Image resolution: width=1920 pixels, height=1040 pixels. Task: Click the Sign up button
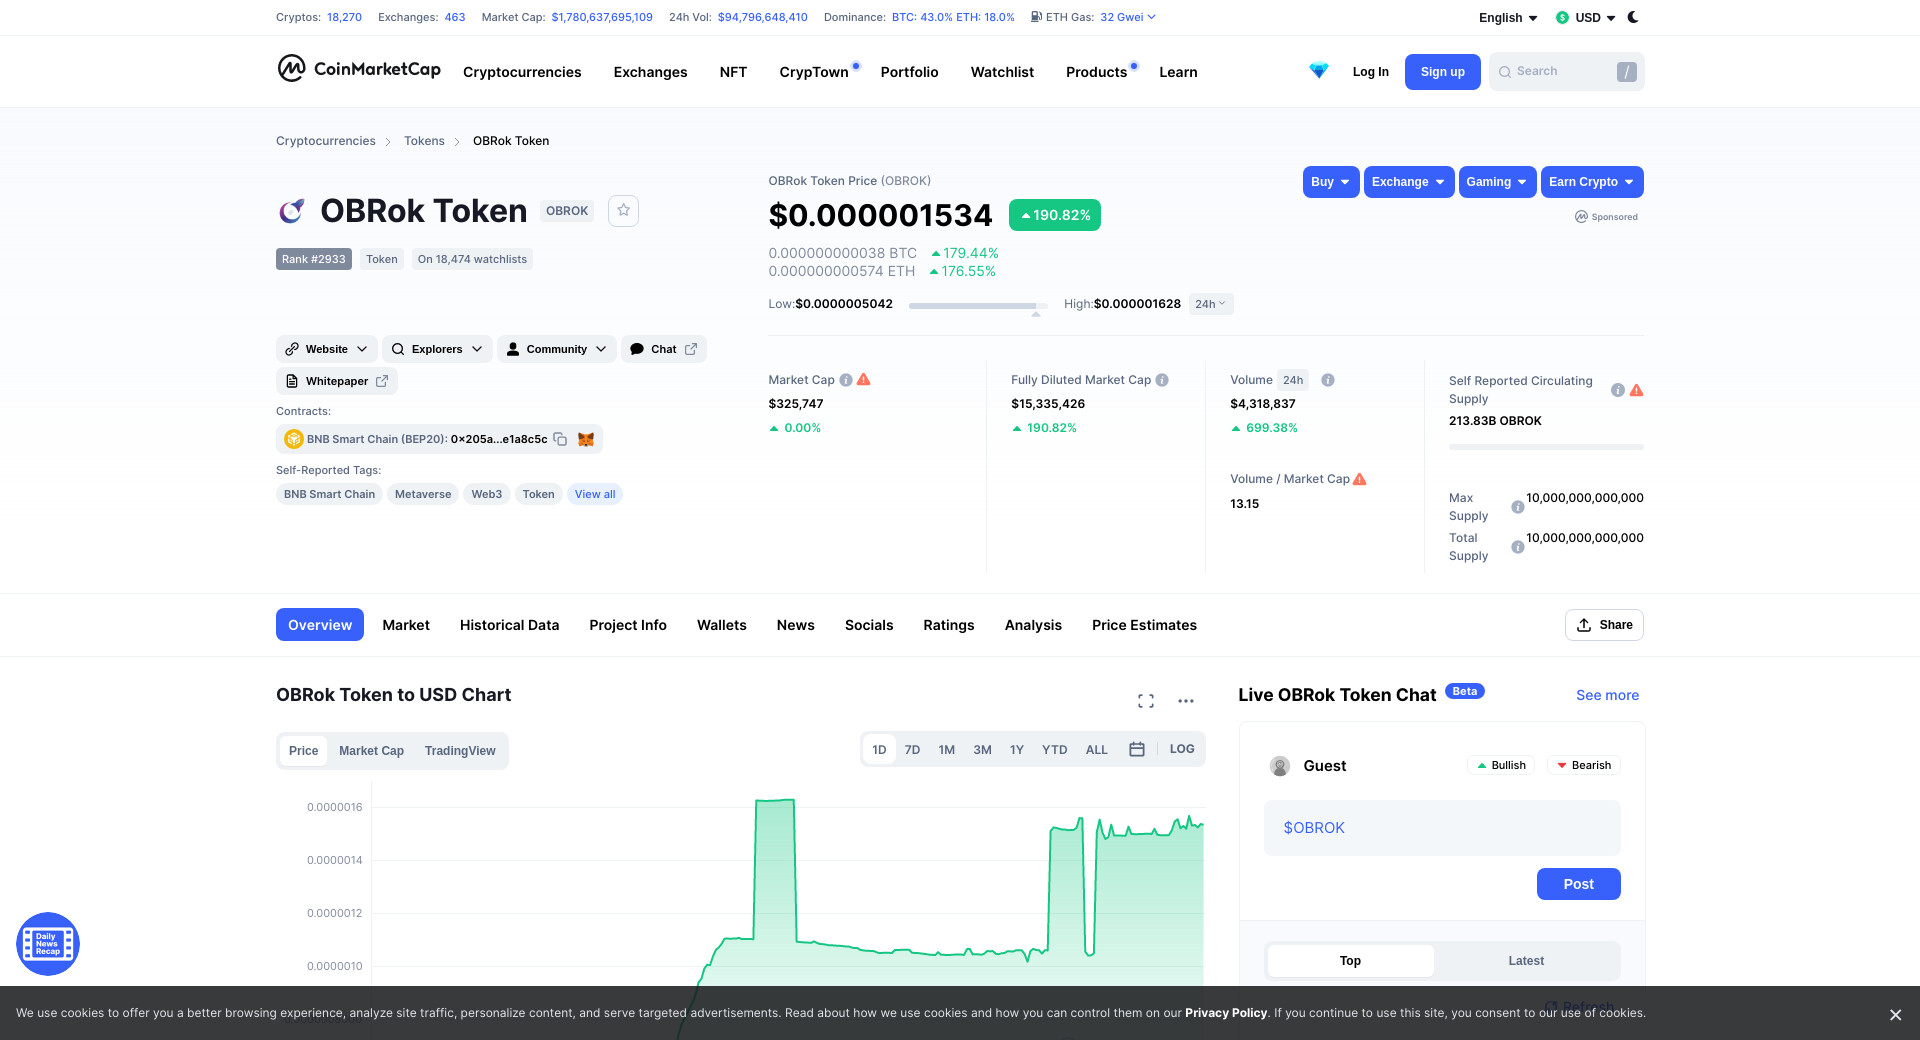pos(1442,72)
